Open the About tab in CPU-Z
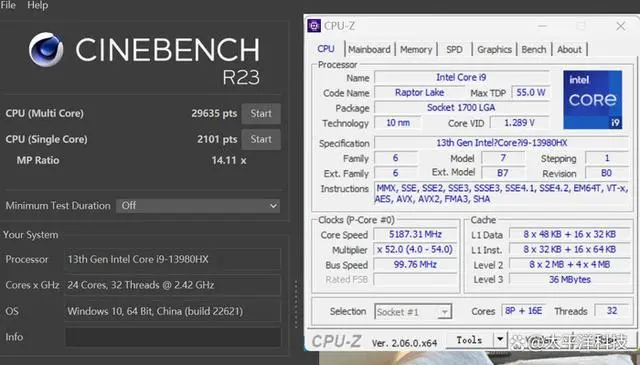 point(569,49)
